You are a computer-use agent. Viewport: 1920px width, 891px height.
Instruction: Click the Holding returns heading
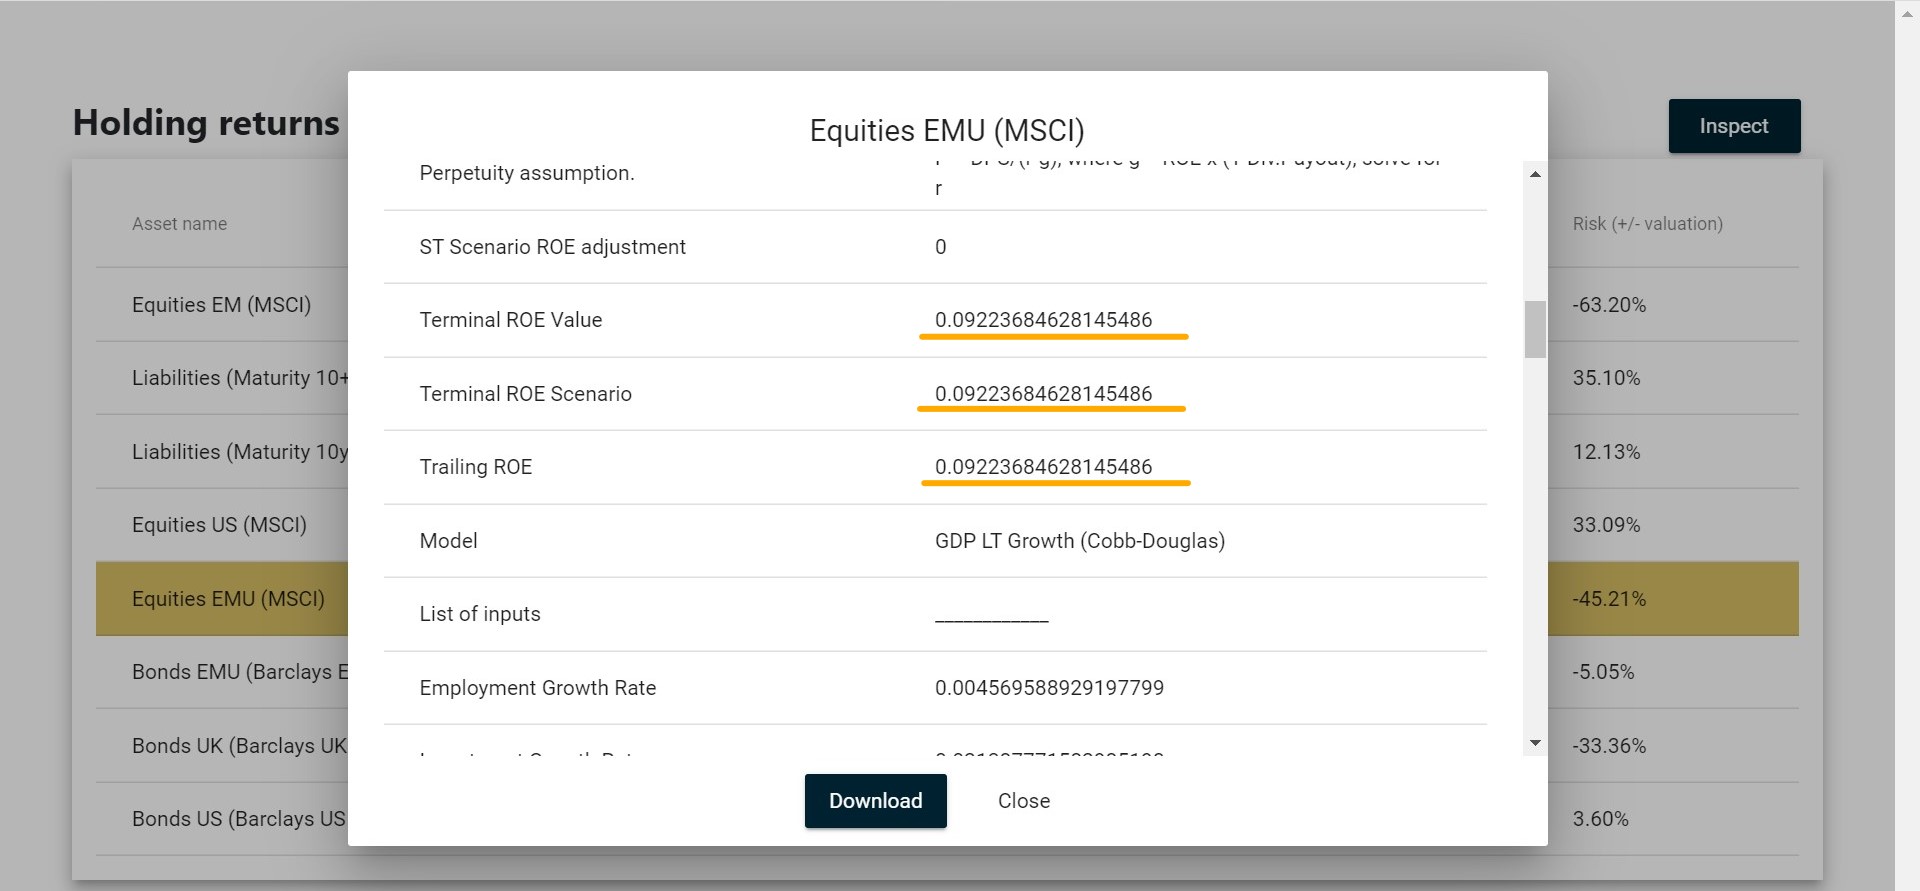point(206,123)
